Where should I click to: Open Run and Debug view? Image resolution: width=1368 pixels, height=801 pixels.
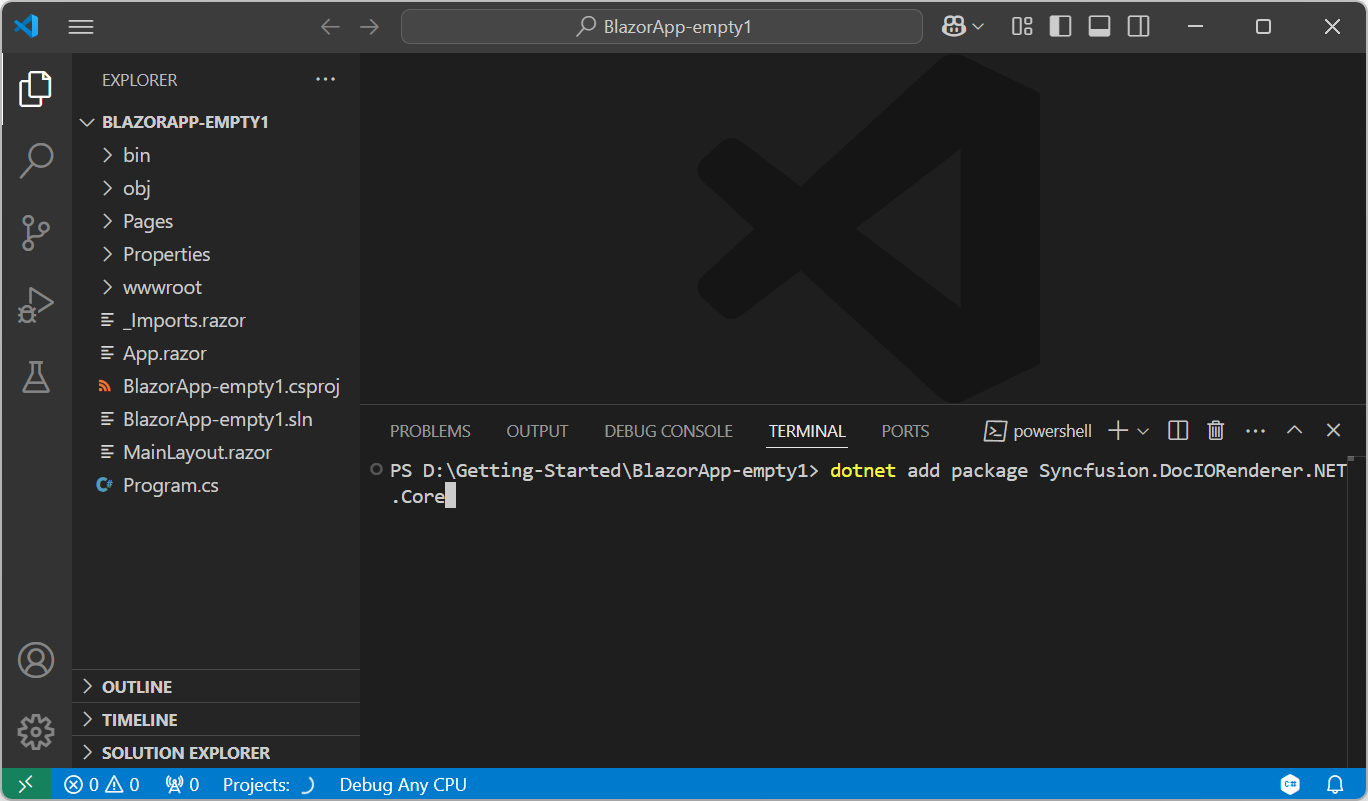click(x=36, y=305)
